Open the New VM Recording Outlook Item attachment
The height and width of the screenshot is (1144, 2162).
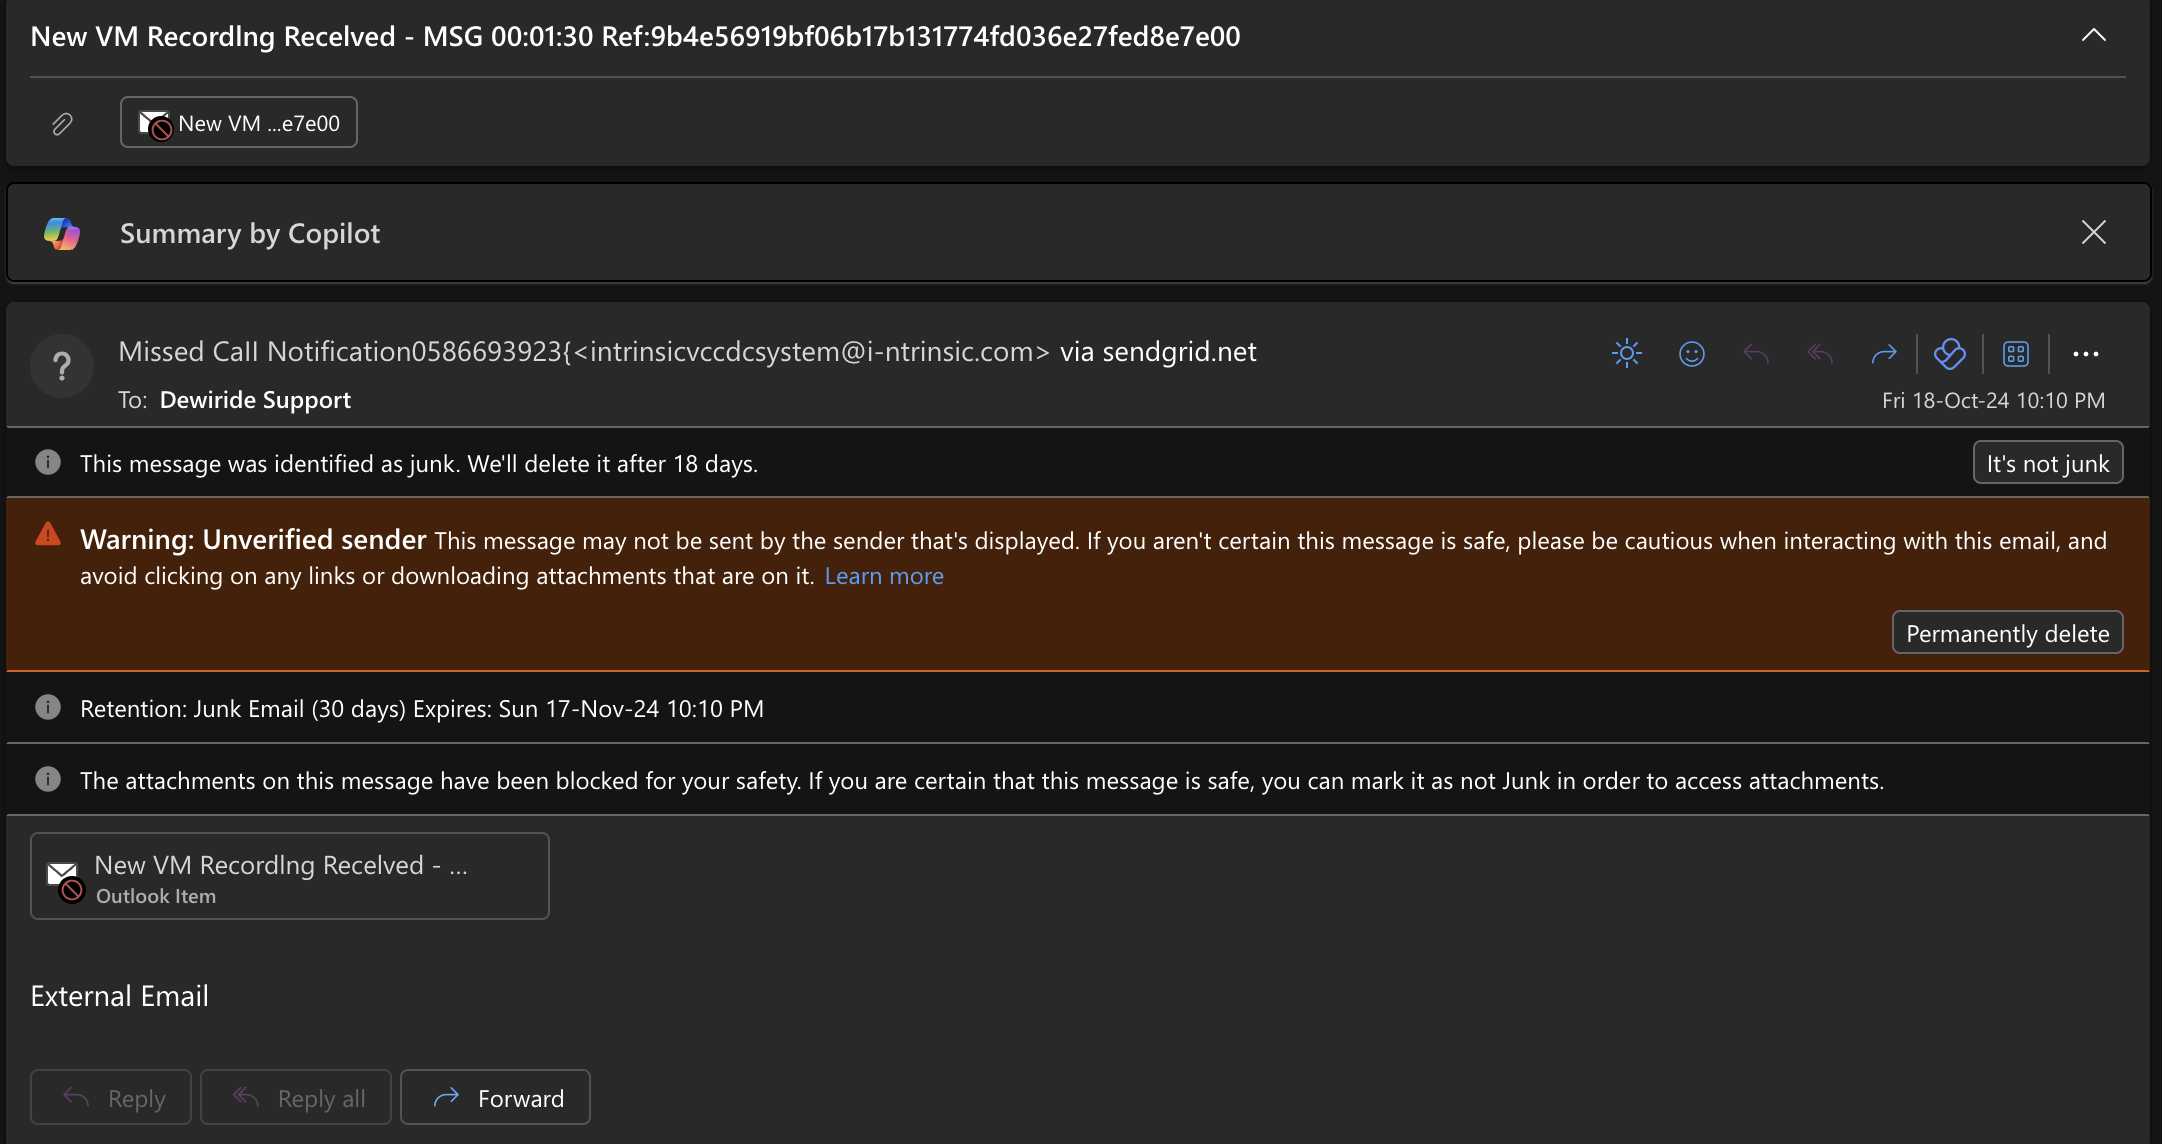pos(290,876)
